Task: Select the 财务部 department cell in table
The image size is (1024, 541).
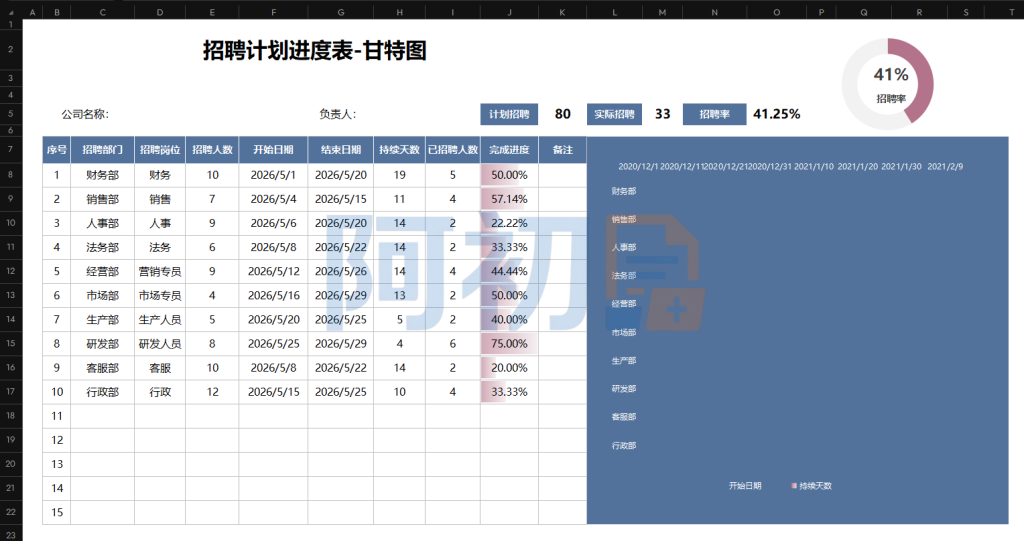Action: pos(103,175)
